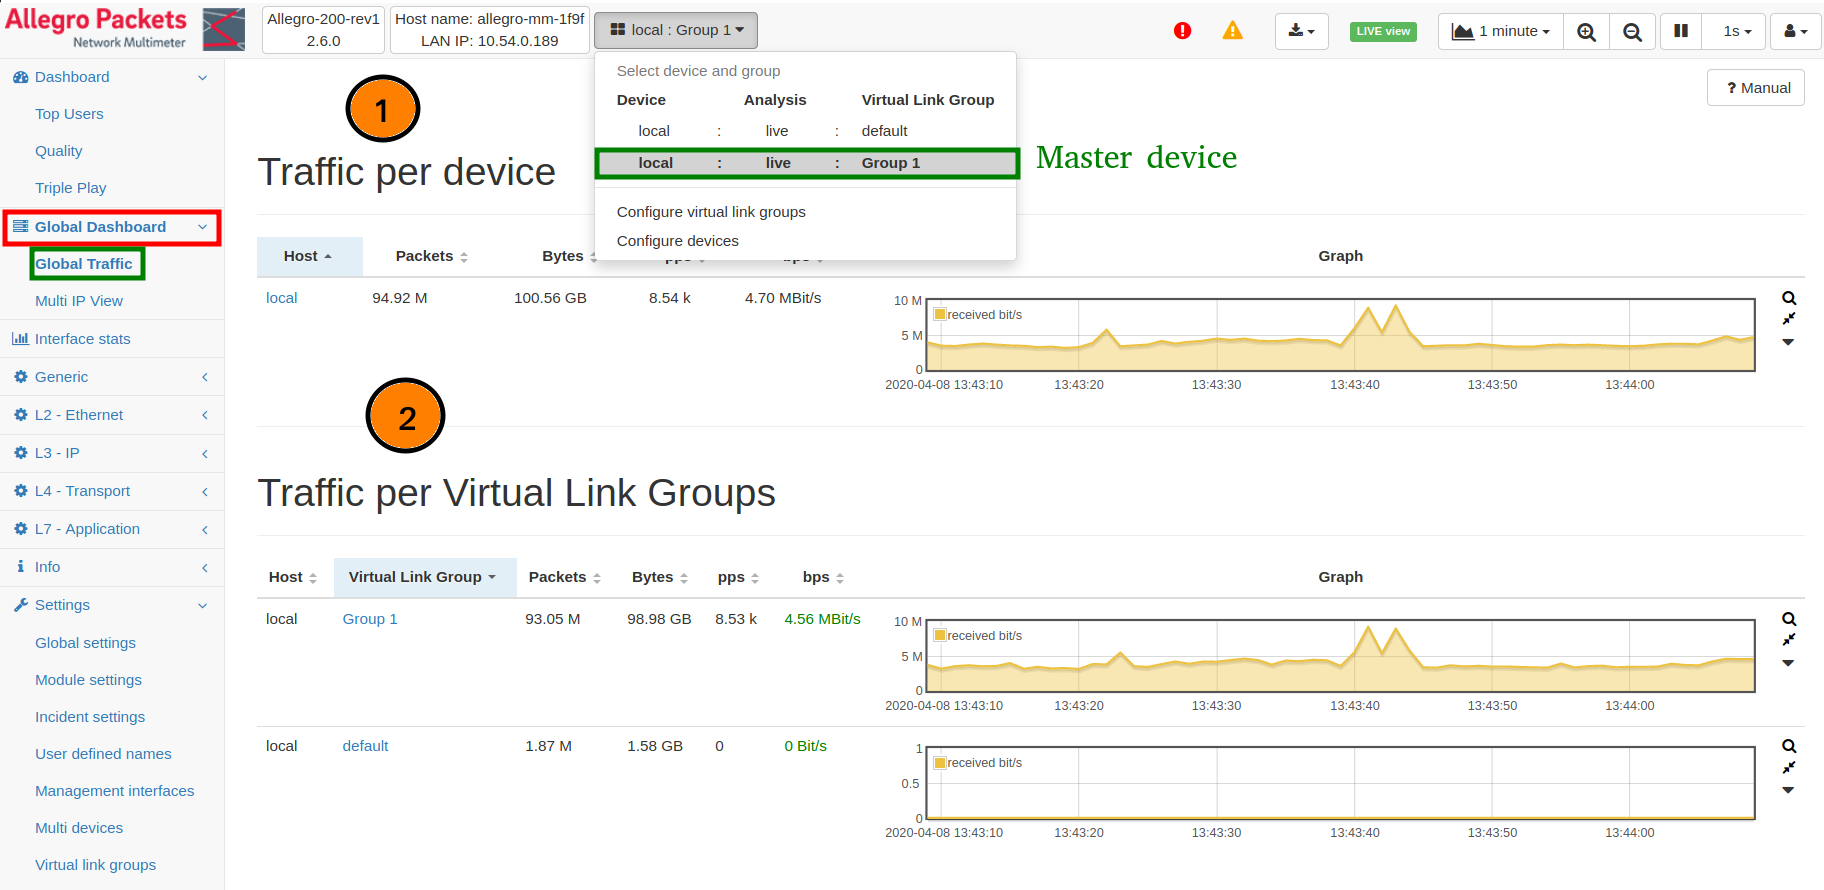Shrink the Traffic per device graph icon
Viewport: 1824px width, 890px height.
click(1789, 319)
